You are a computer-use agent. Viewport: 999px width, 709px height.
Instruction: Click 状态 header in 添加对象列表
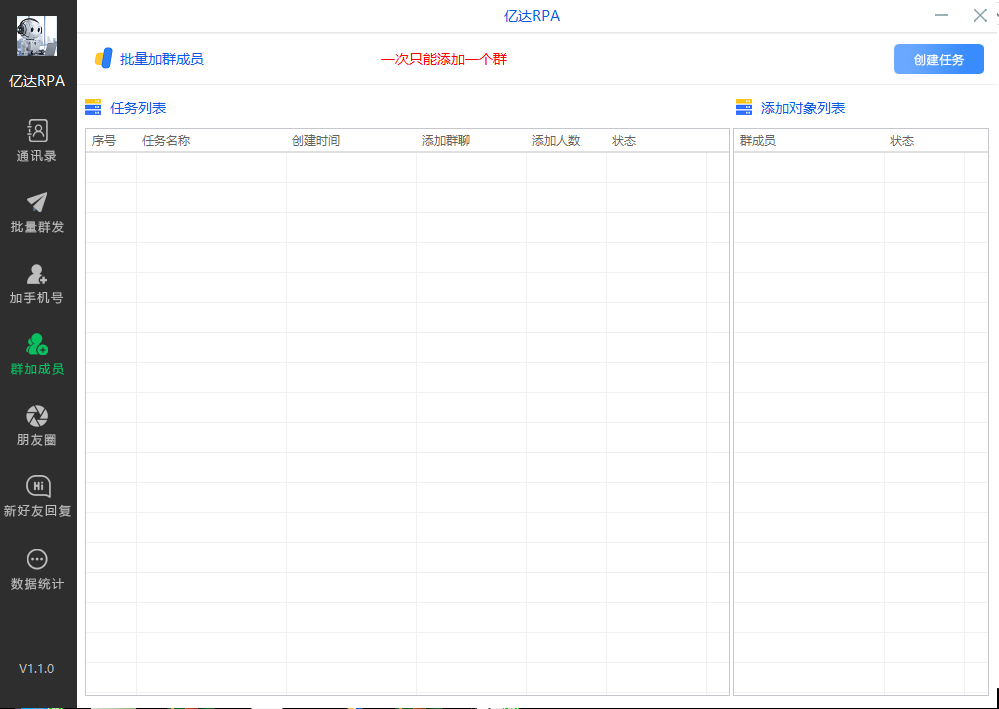pyautogui.click(x=902, y=141)
